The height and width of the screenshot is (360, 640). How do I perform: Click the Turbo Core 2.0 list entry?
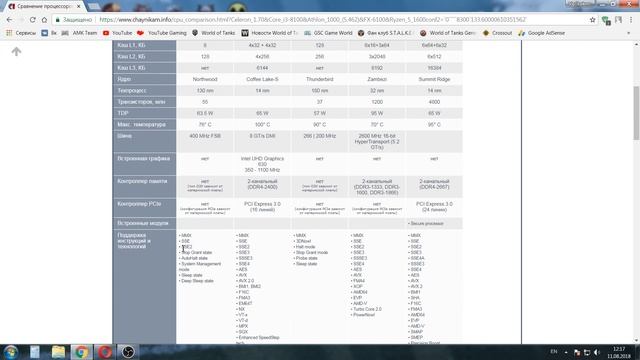point(367,309)
